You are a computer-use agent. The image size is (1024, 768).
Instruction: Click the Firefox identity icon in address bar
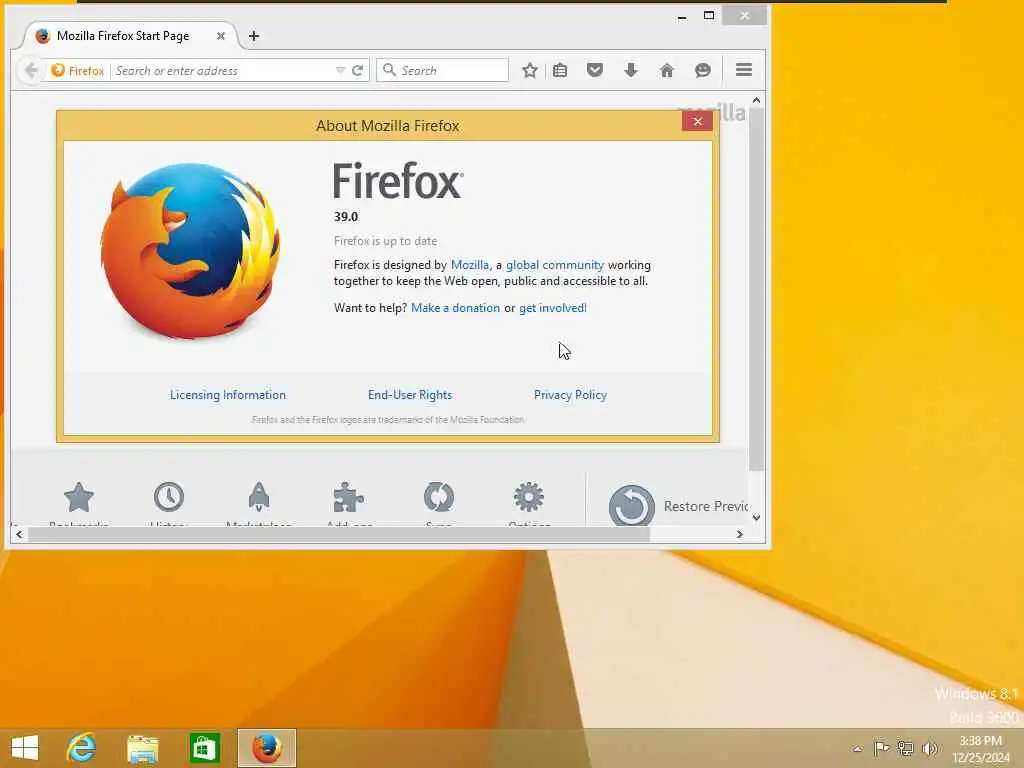coord(58,70)
